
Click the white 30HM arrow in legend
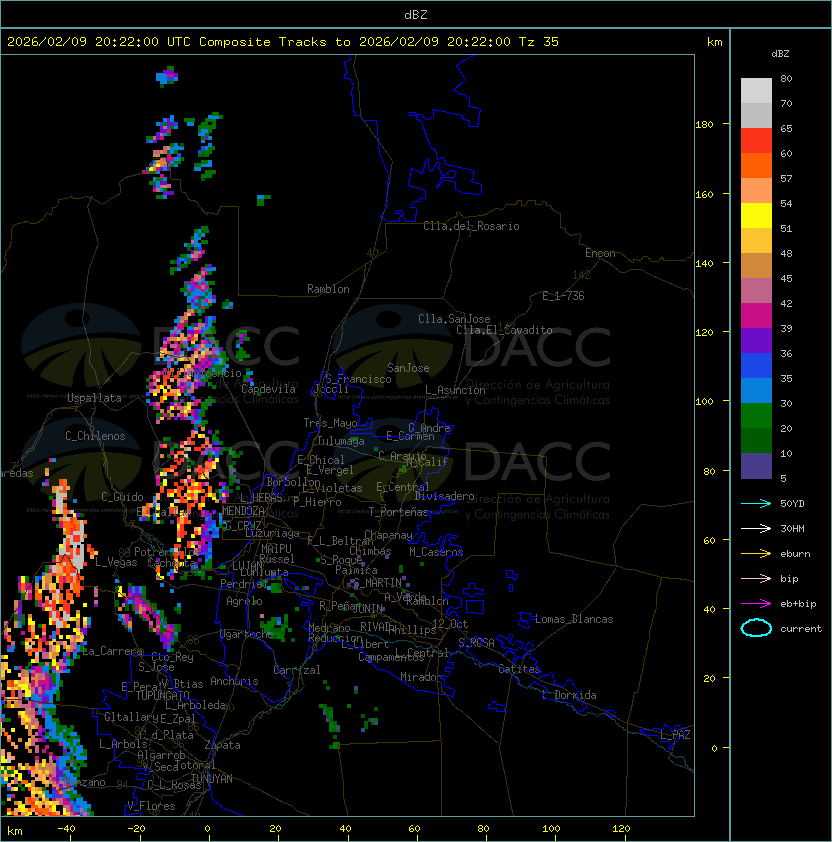[x=756, y=528]
